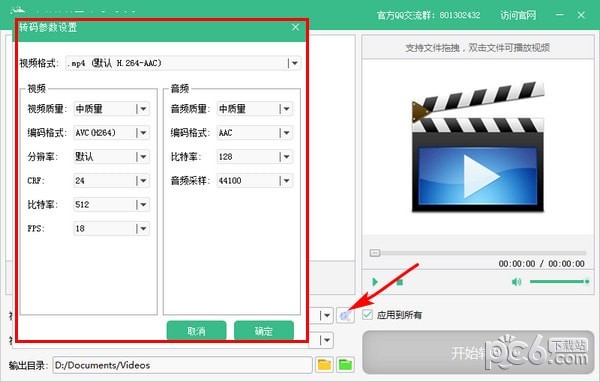Click the 取消 cancel button
600x382 pixels.
[196, 330]
